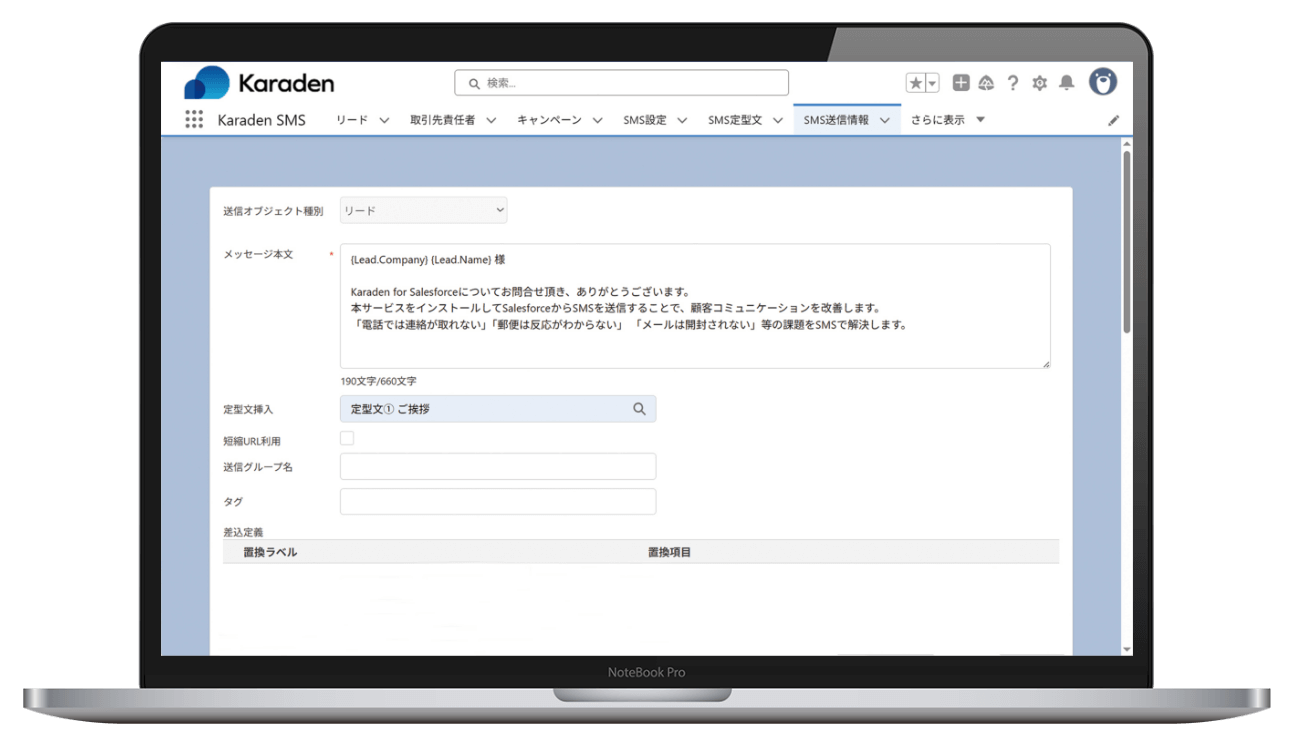Click the Karaden logo
Image resolution: width=1294 pixels, height=744 pixels.
click(259, 83)
